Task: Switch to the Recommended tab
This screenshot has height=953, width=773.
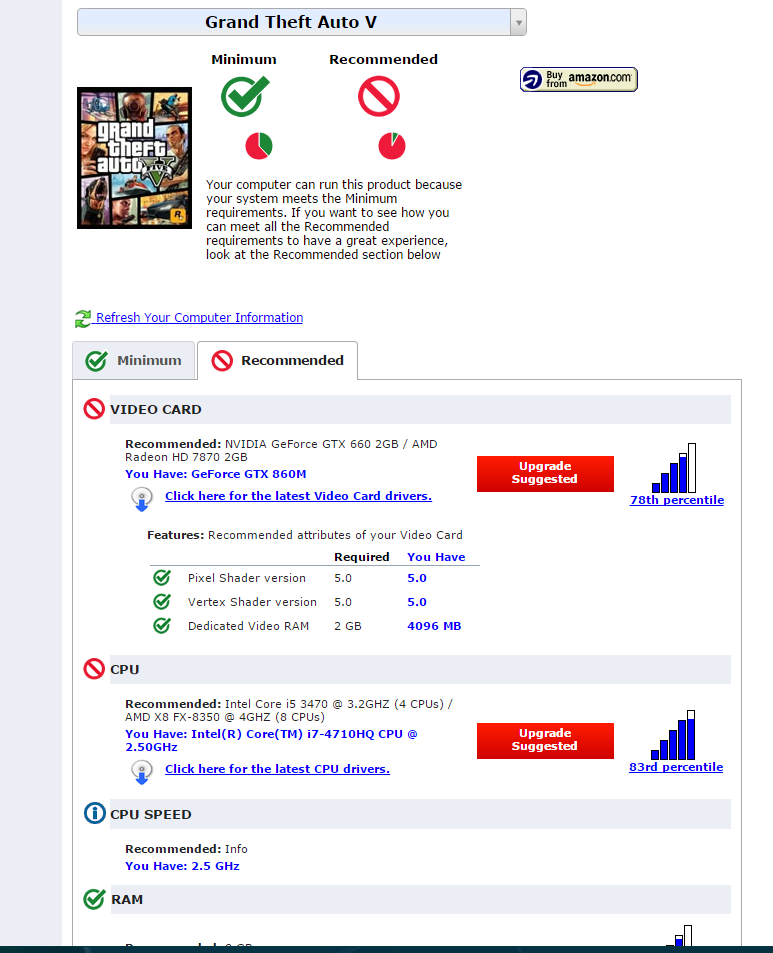Action: [x=278, y=360]
